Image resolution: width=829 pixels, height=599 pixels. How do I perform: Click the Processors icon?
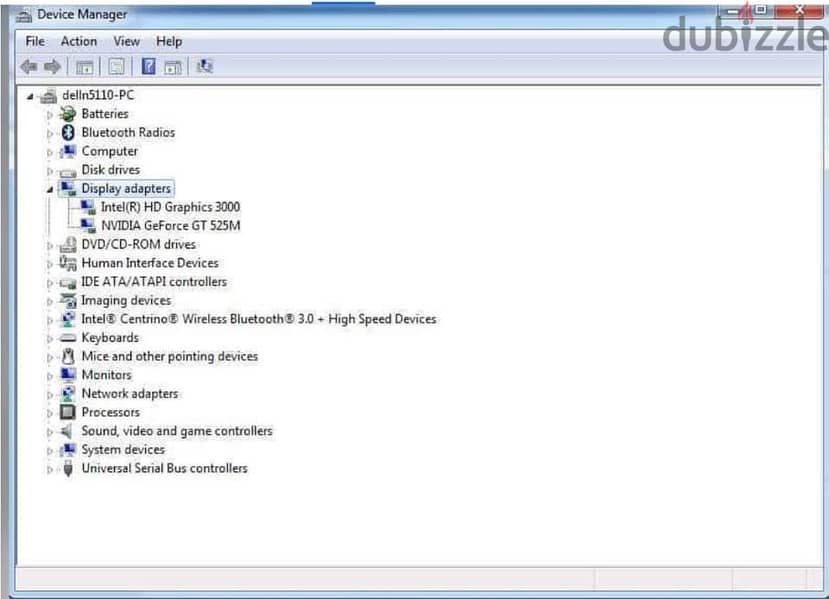tap(68, 412)
